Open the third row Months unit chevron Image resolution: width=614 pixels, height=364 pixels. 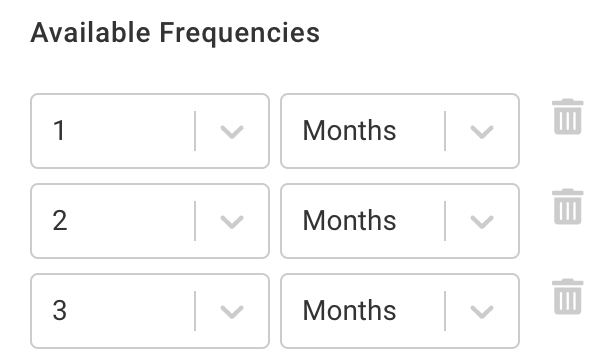[482, 312]
